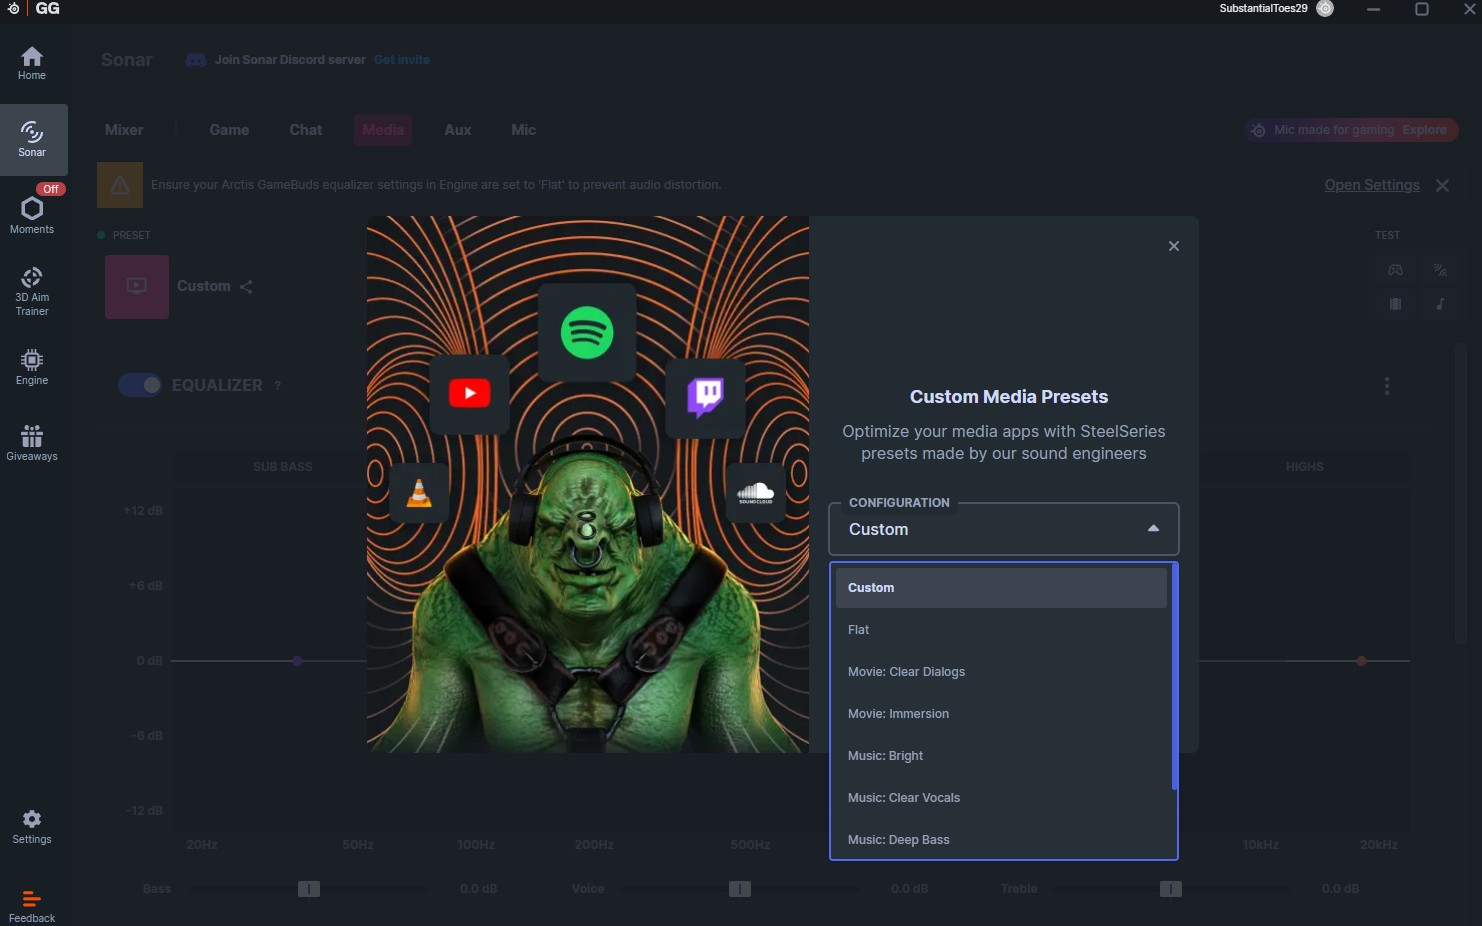Click Open Settings link
Image resolution: width=1482 pixels, height=926 pixels.
pyautogui.click(x=1372, y=185)
